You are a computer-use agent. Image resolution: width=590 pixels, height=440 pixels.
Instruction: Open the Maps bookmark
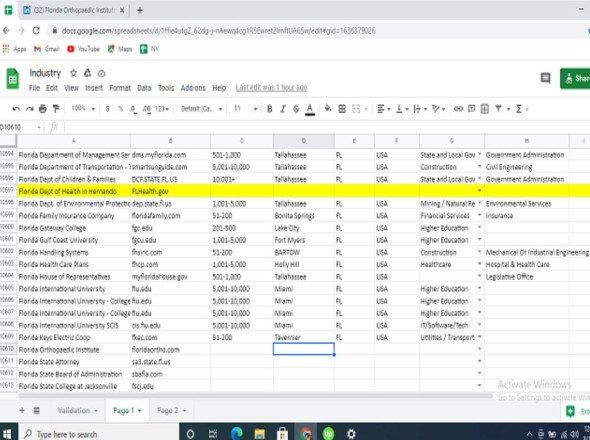click(120, 49)
